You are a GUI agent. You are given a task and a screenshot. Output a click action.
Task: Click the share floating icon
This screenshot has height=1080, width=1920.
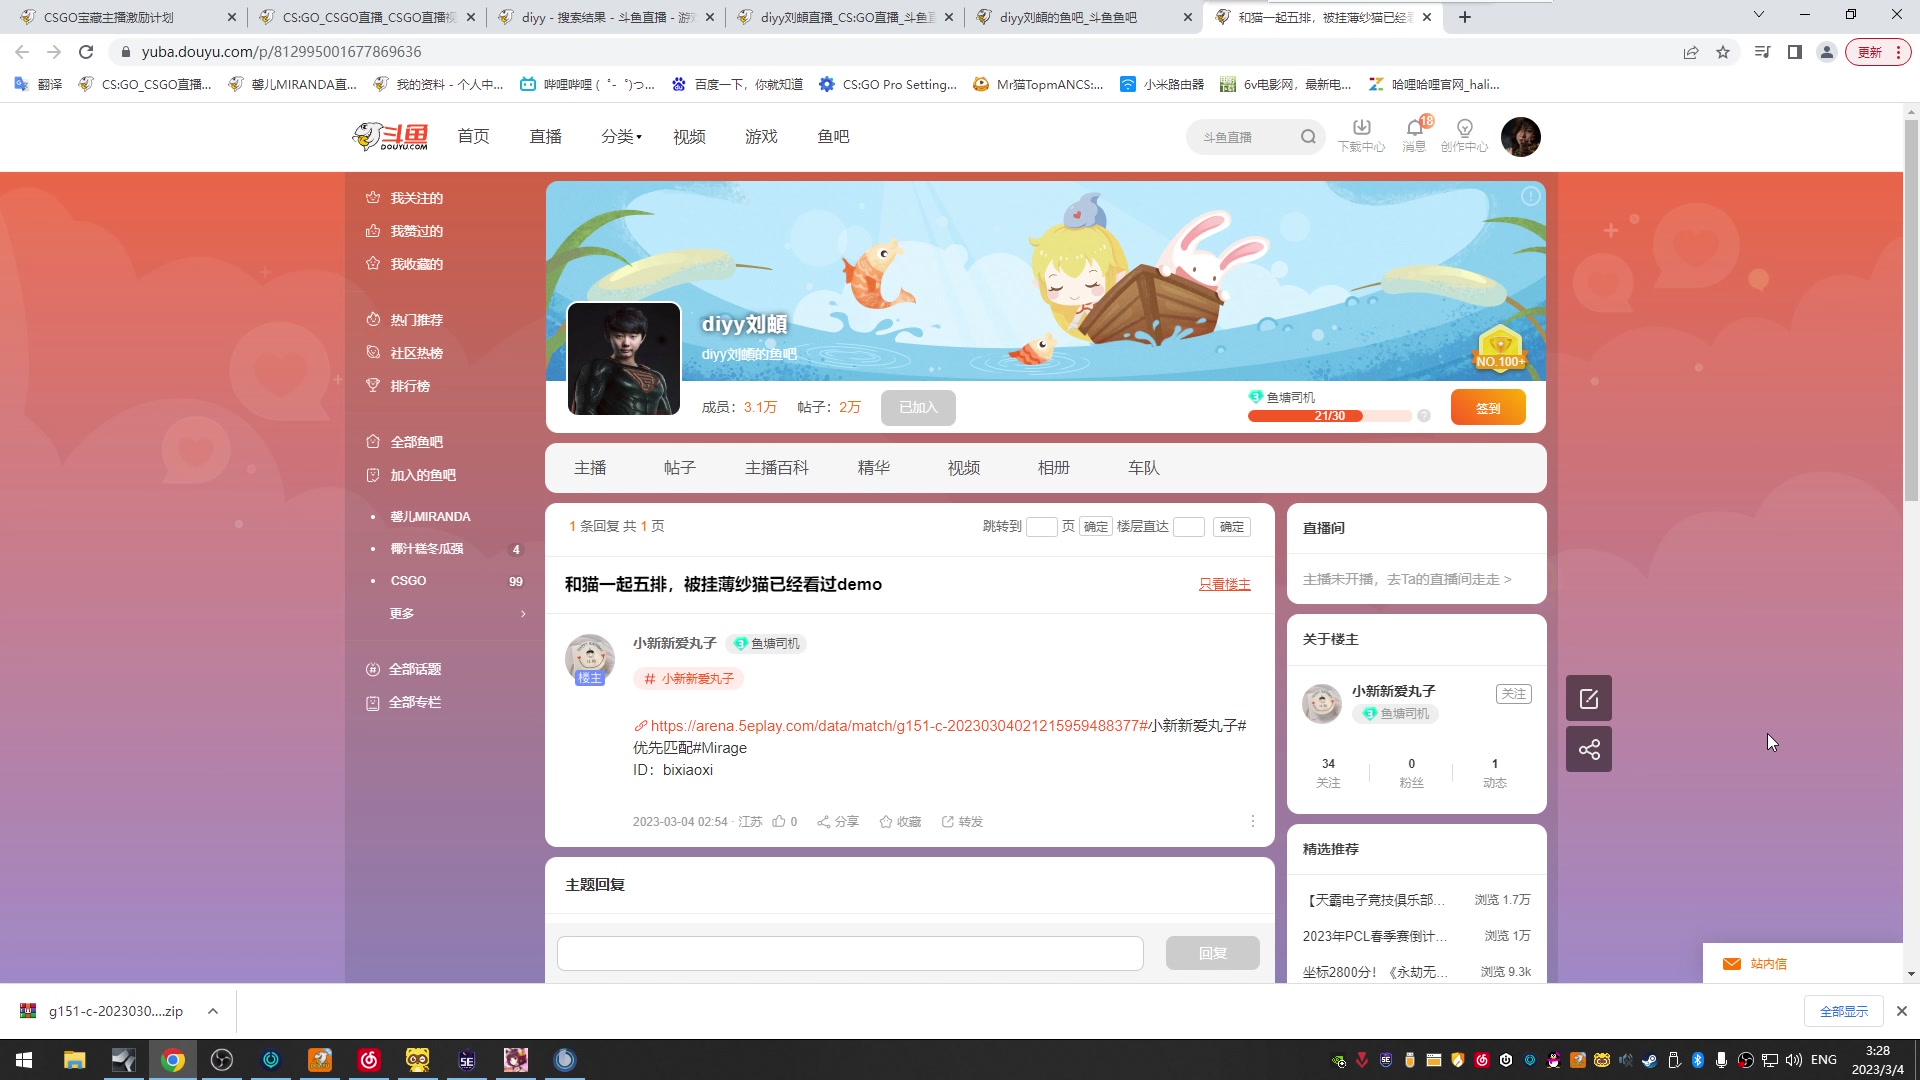1588,750
